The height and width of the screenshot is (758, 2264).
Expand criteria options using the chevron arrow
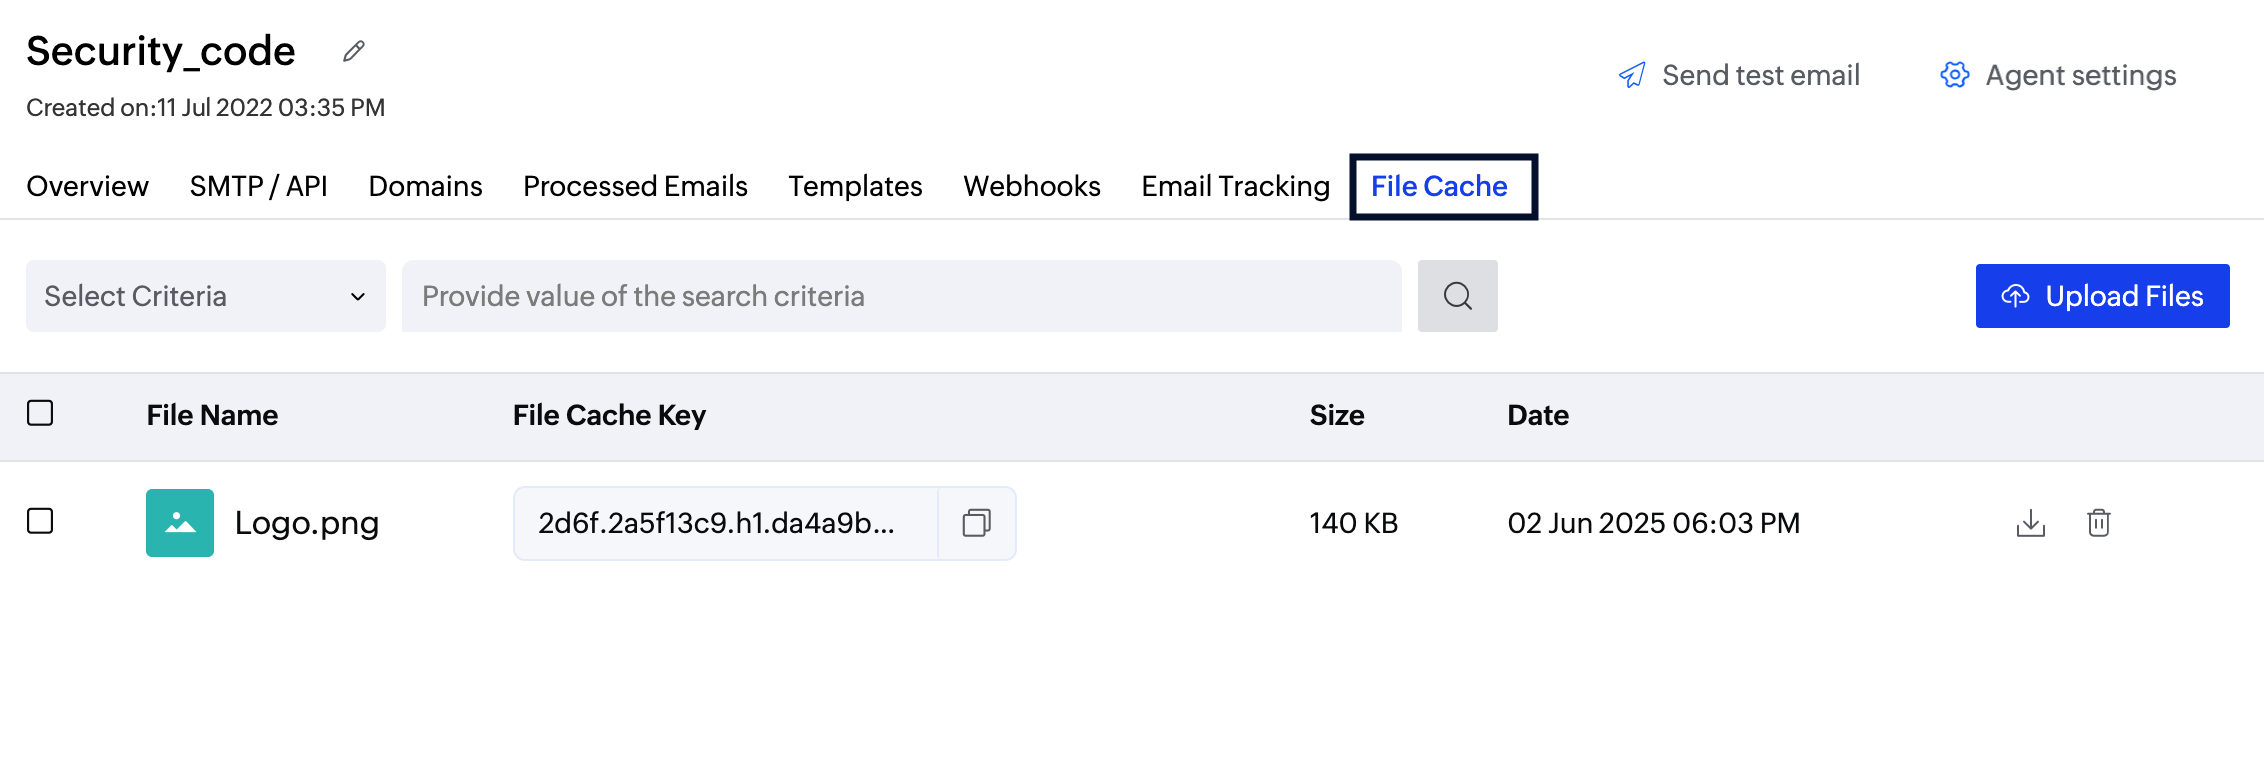tap(358, 296)
